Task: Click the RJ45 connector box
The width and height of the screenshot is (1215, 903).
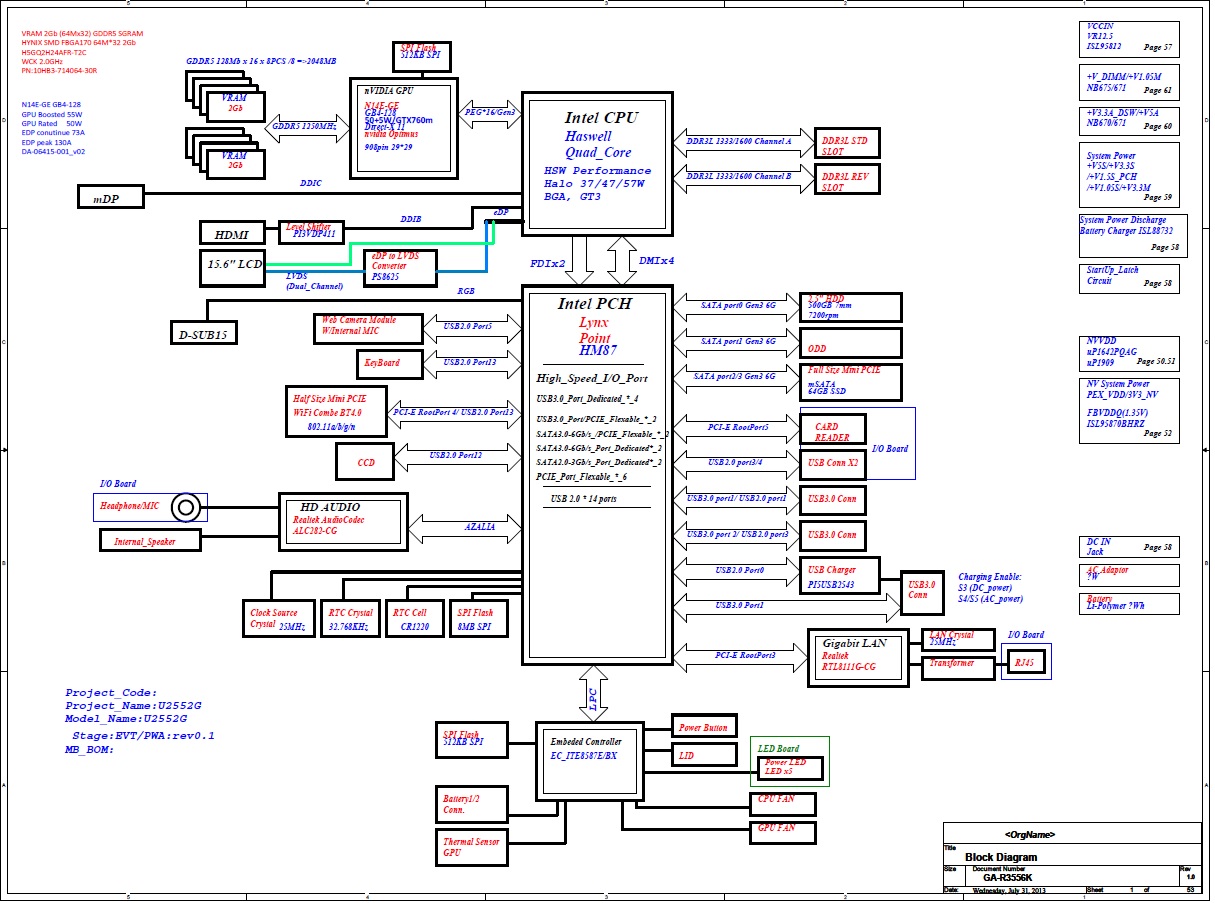Action: [1025, 662]
